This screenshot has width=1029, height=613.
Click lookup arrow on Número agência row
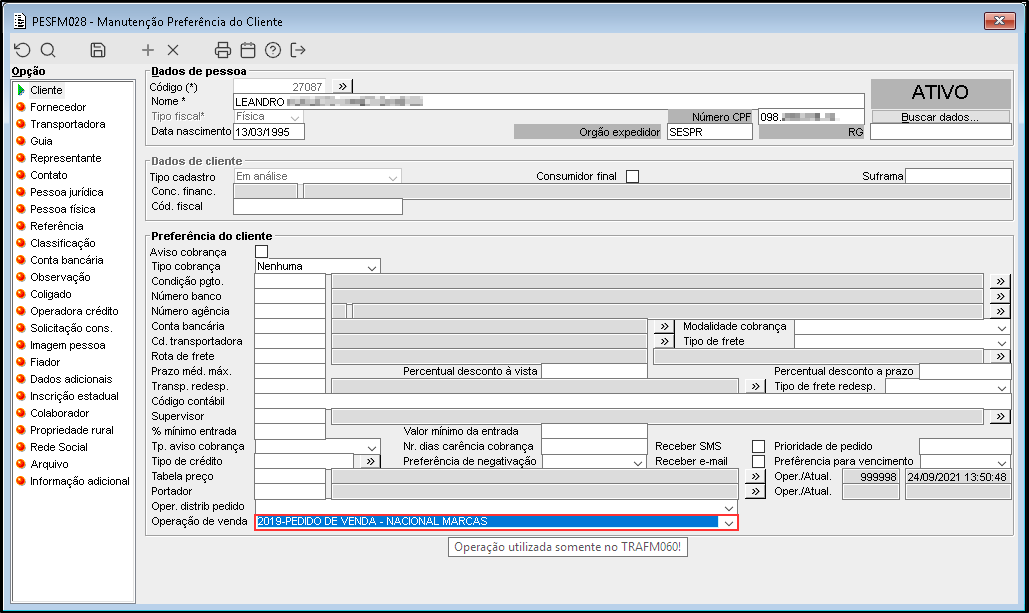(1000, 311)
